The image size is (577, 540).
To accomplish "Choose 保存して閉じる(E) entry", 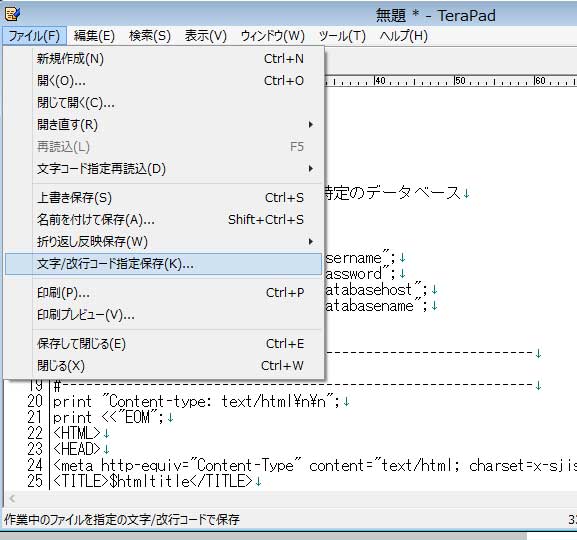I will click(x=163, y=344).
